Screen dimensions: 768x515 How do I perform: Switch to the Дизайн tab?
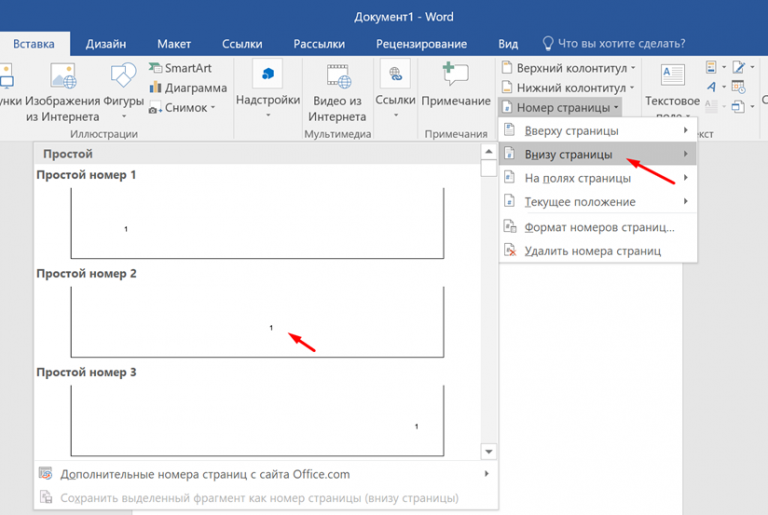[x=105, y=44]
